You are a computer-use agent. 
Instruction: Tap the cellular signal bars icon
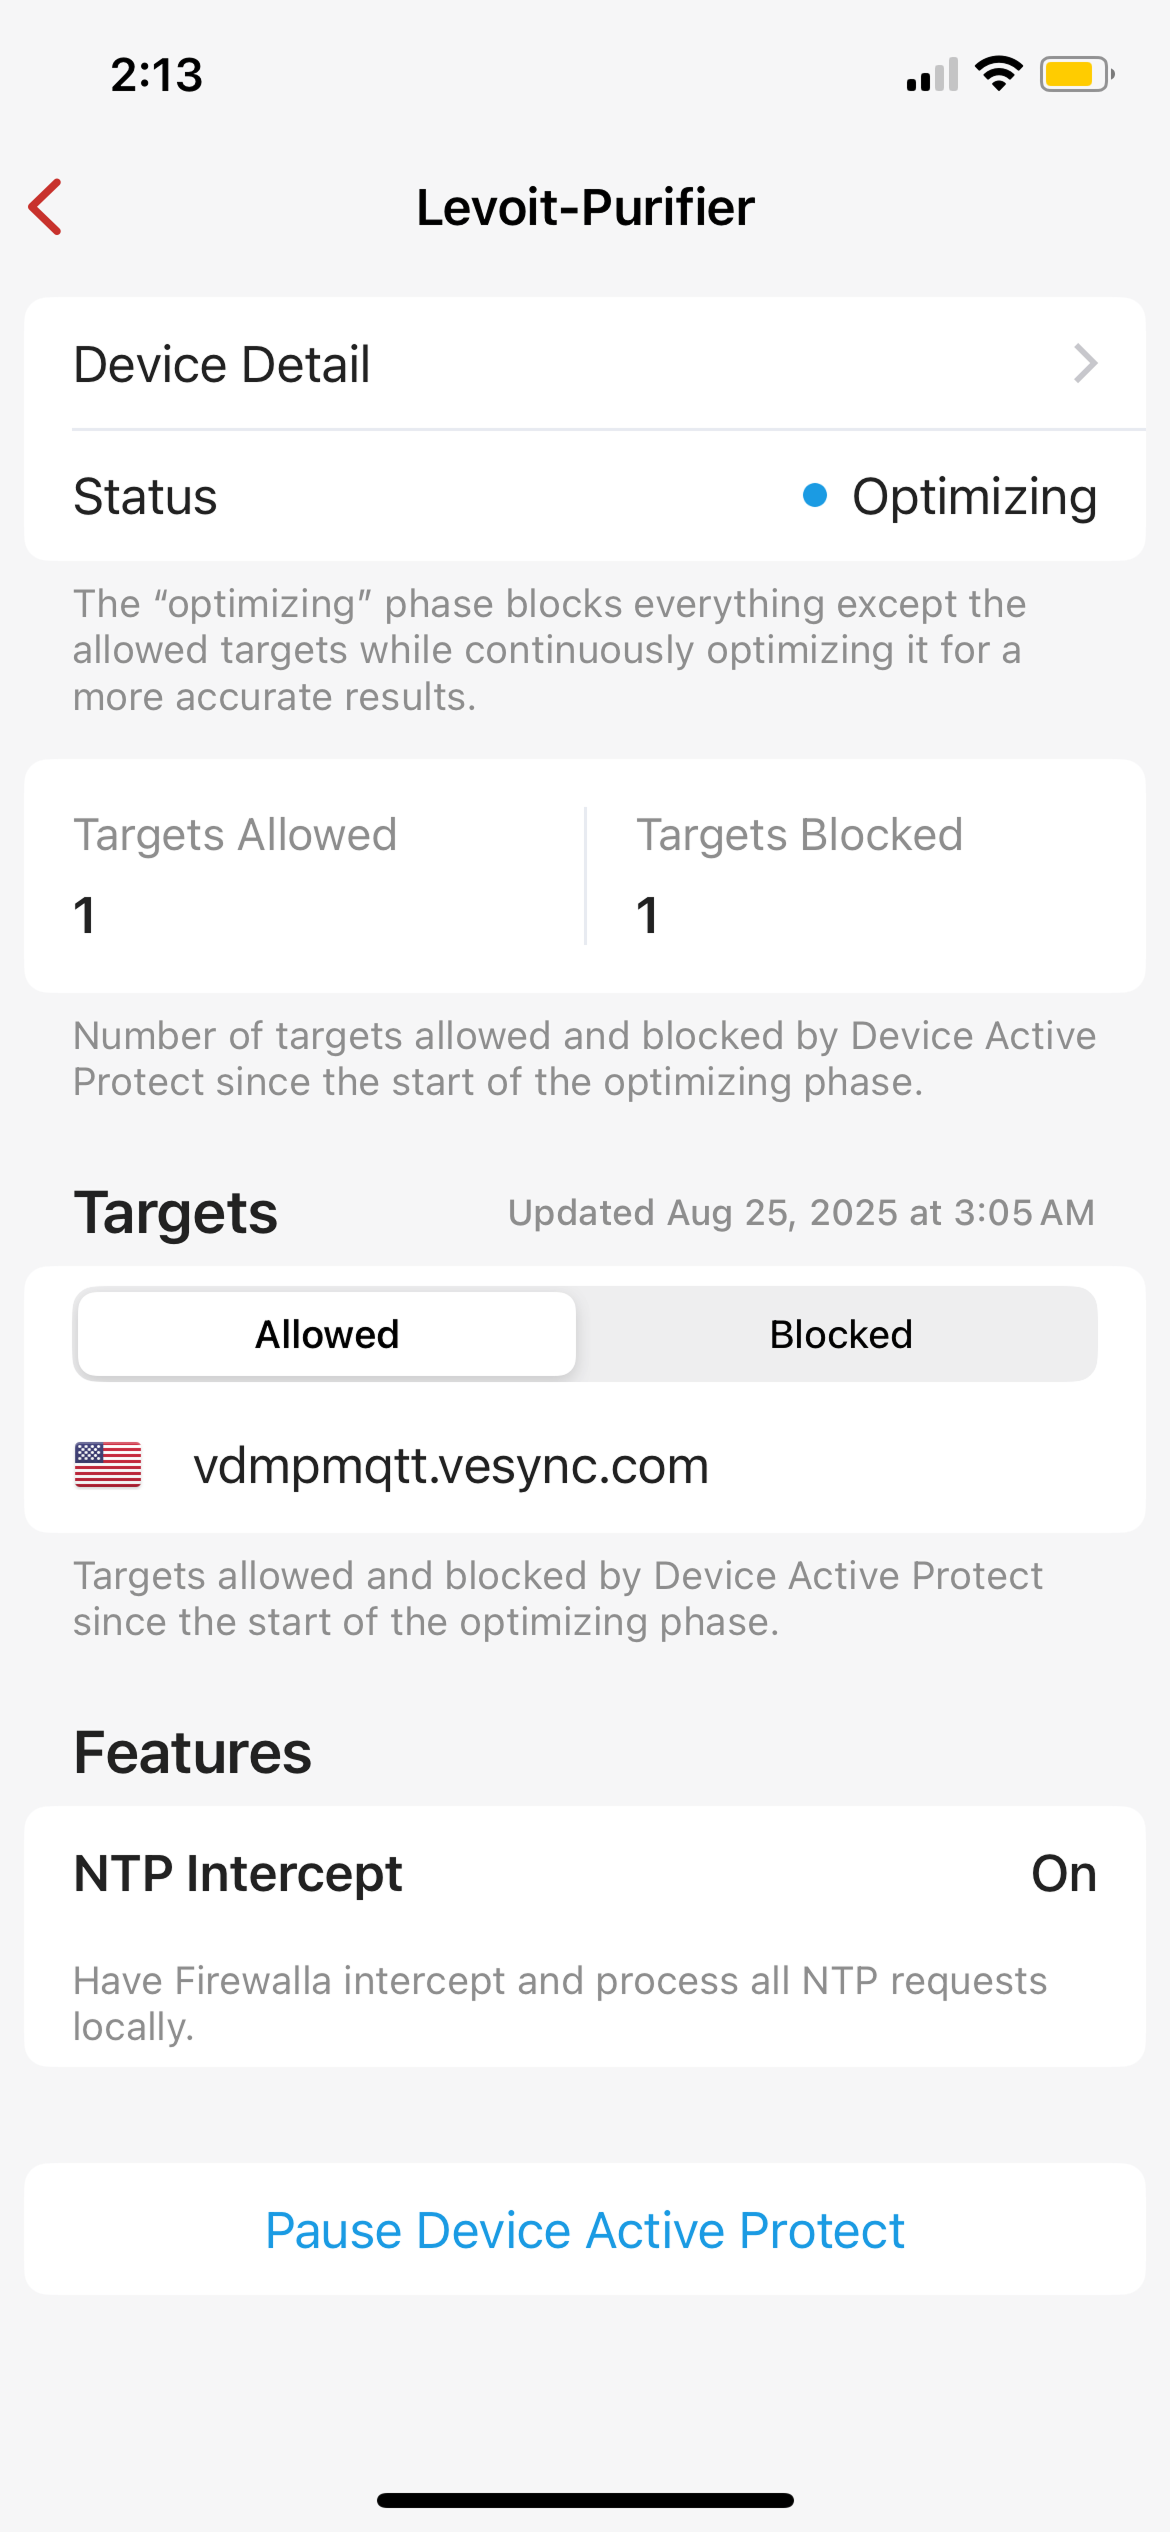coord(932,75)
